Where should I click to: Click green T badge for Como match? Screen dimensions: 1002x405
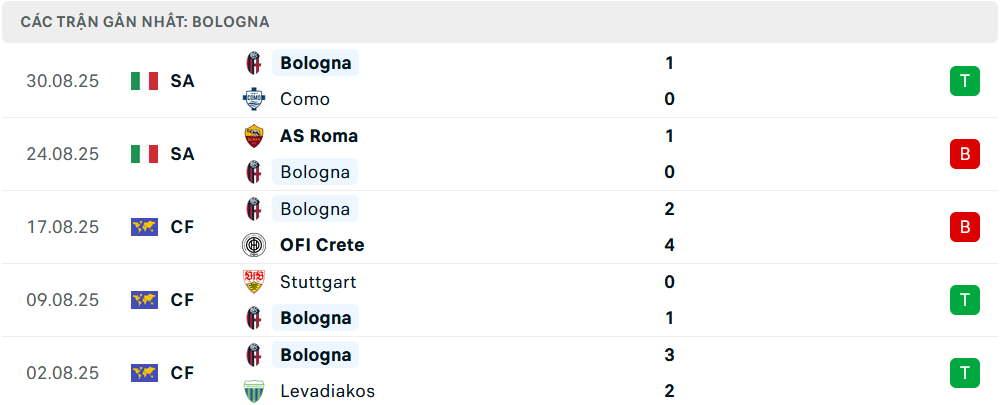coord(964,81)
